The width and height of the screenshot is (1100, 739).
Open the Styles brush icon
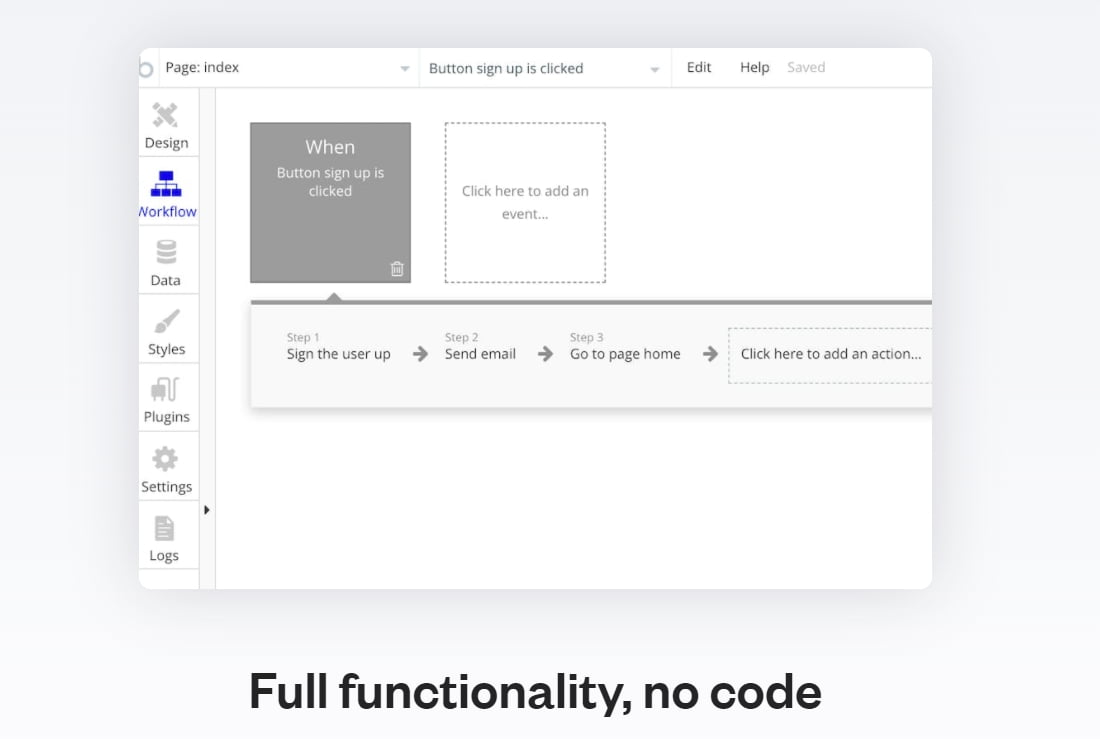[166, 321]
